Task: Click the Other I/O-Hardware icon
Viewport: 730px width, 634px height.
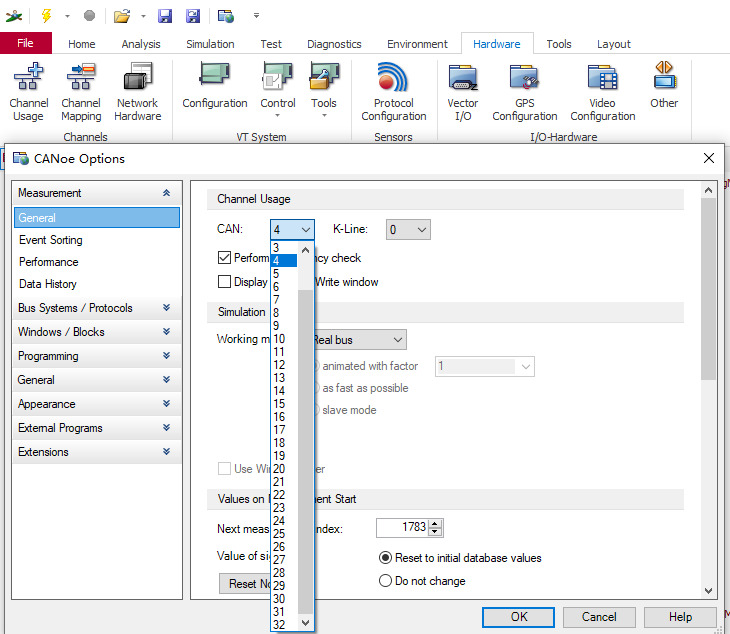Action: click(664, 85)
